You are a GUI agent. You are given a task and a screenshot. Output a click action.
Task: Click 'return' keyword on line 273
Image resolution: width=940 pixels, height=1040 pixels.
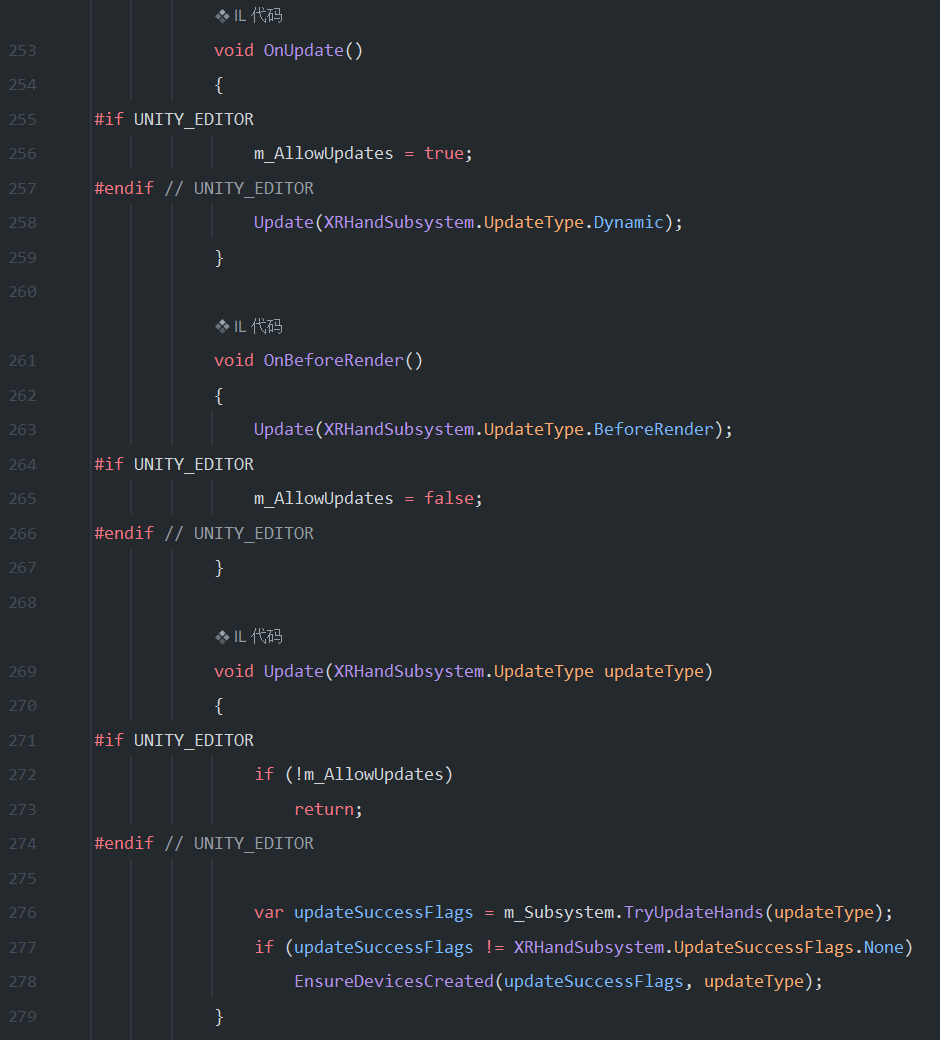coord(324,809)
